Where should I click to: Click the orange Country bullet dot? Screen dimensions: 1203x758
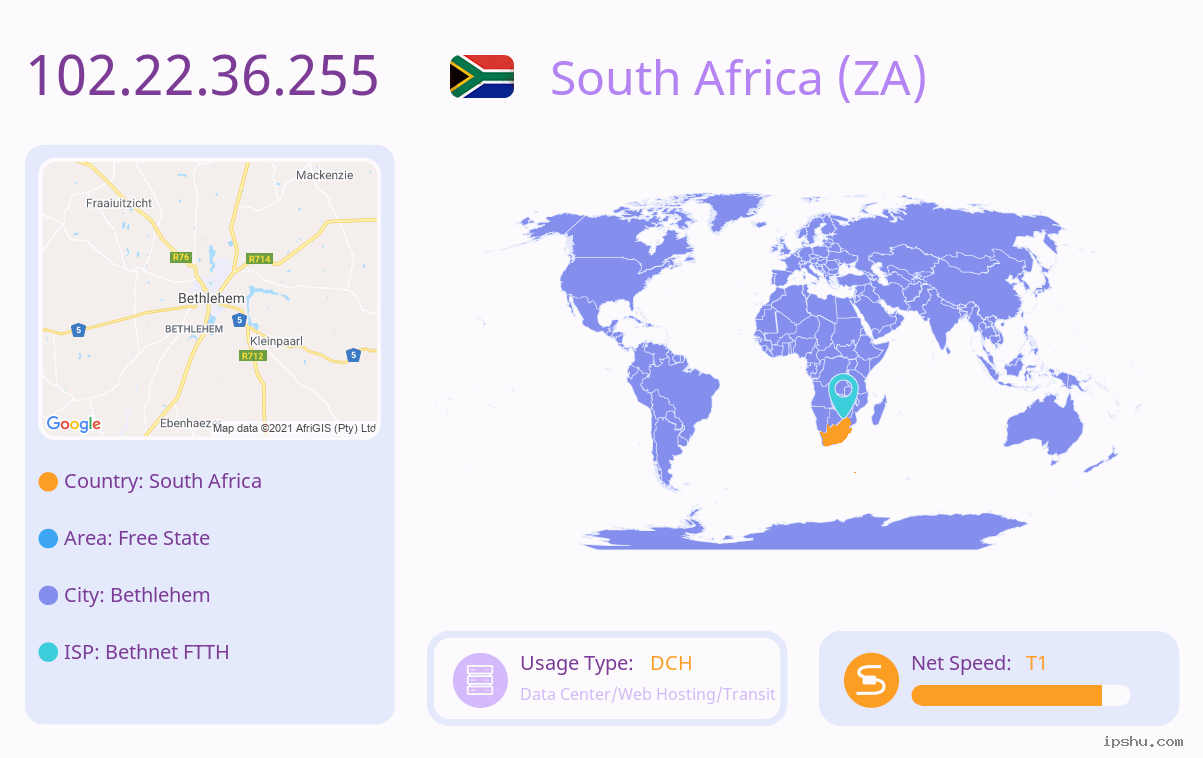tap(48, 482)
